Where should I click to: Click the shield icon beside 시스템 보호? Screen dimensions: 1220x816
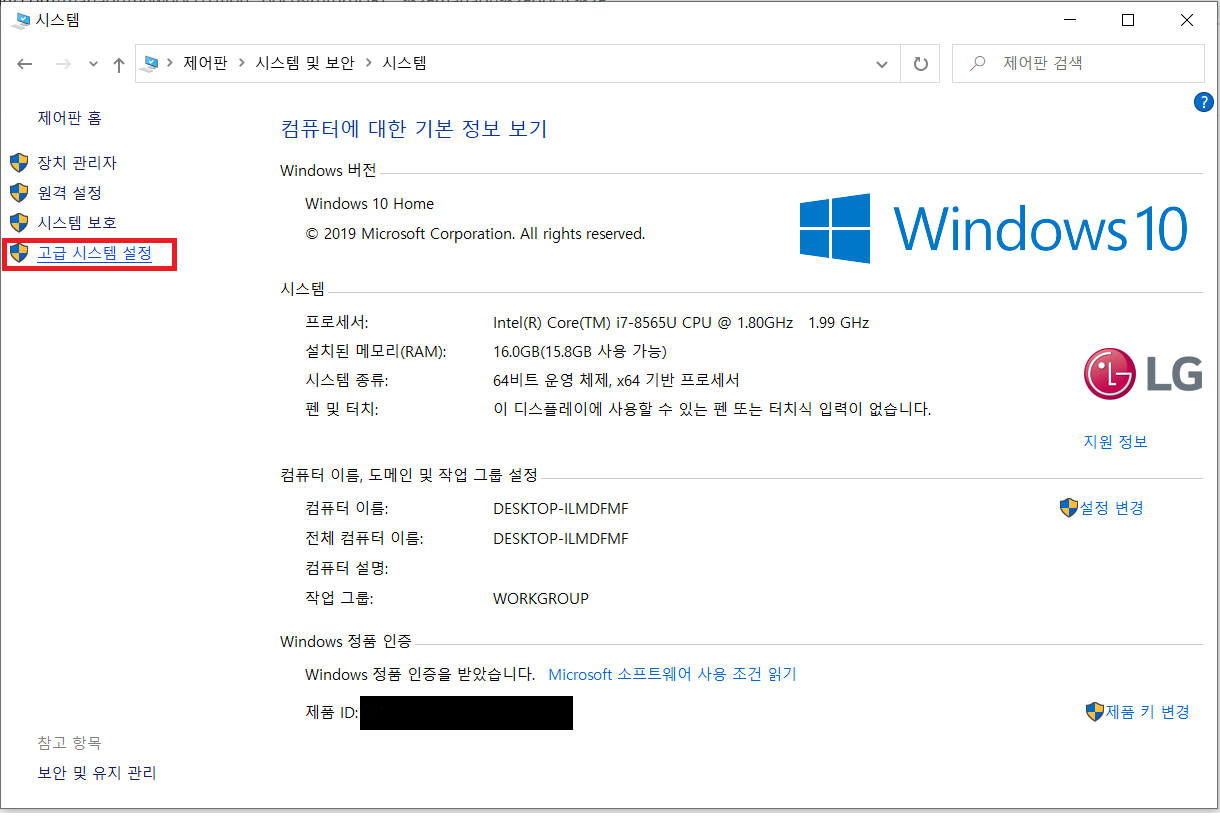click(x=18, y=222)
